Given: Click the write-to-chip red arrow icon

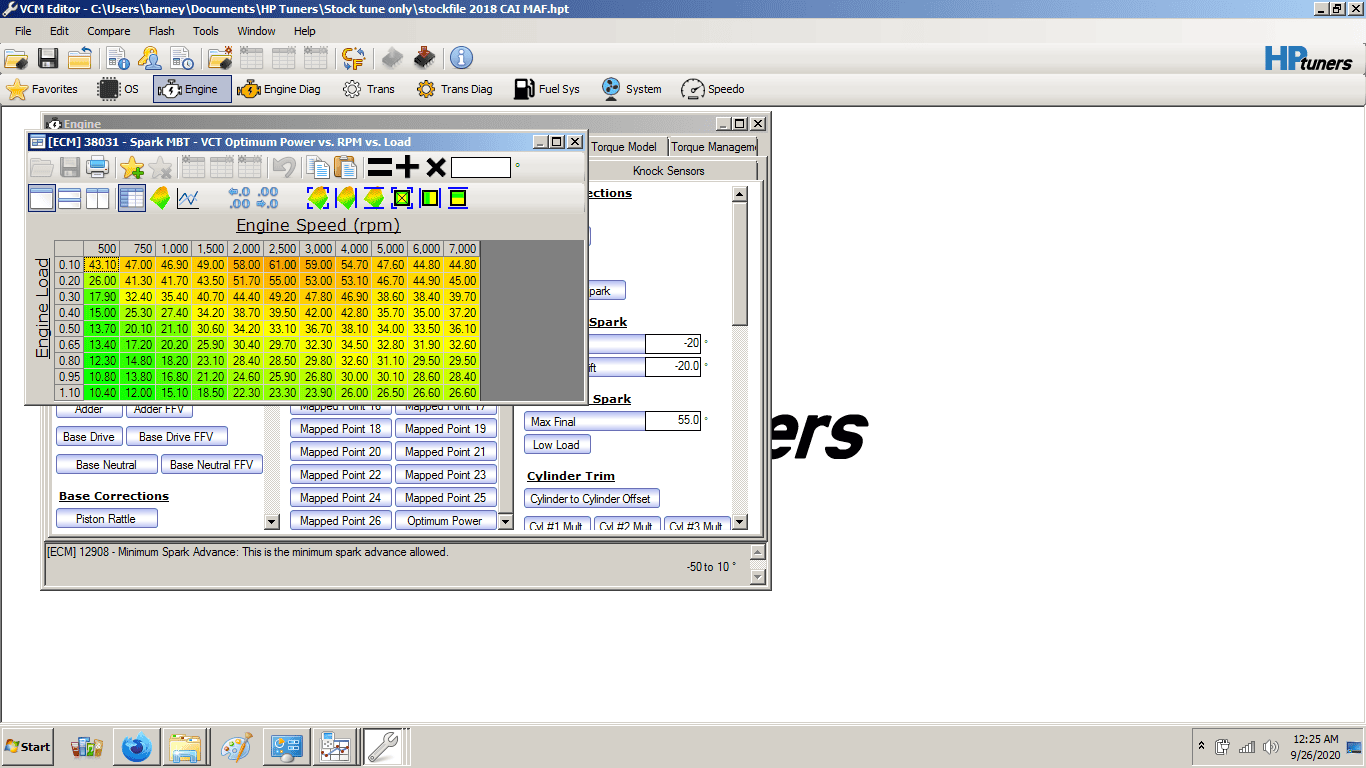Looking at the screenshot, I should click(x=424, y=58).
